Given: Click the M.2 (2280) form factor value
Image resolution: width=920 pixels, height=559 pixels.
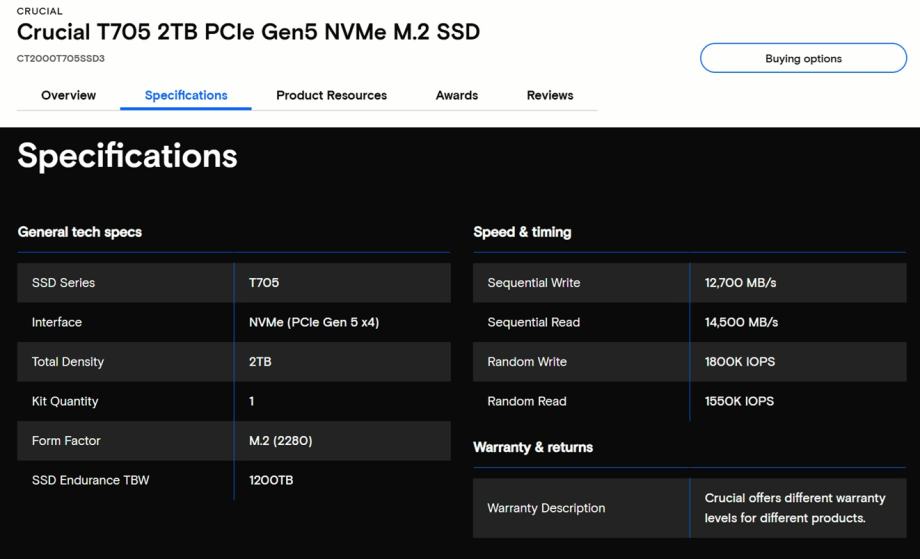Looking at the screenshot, I should point(281,441).
